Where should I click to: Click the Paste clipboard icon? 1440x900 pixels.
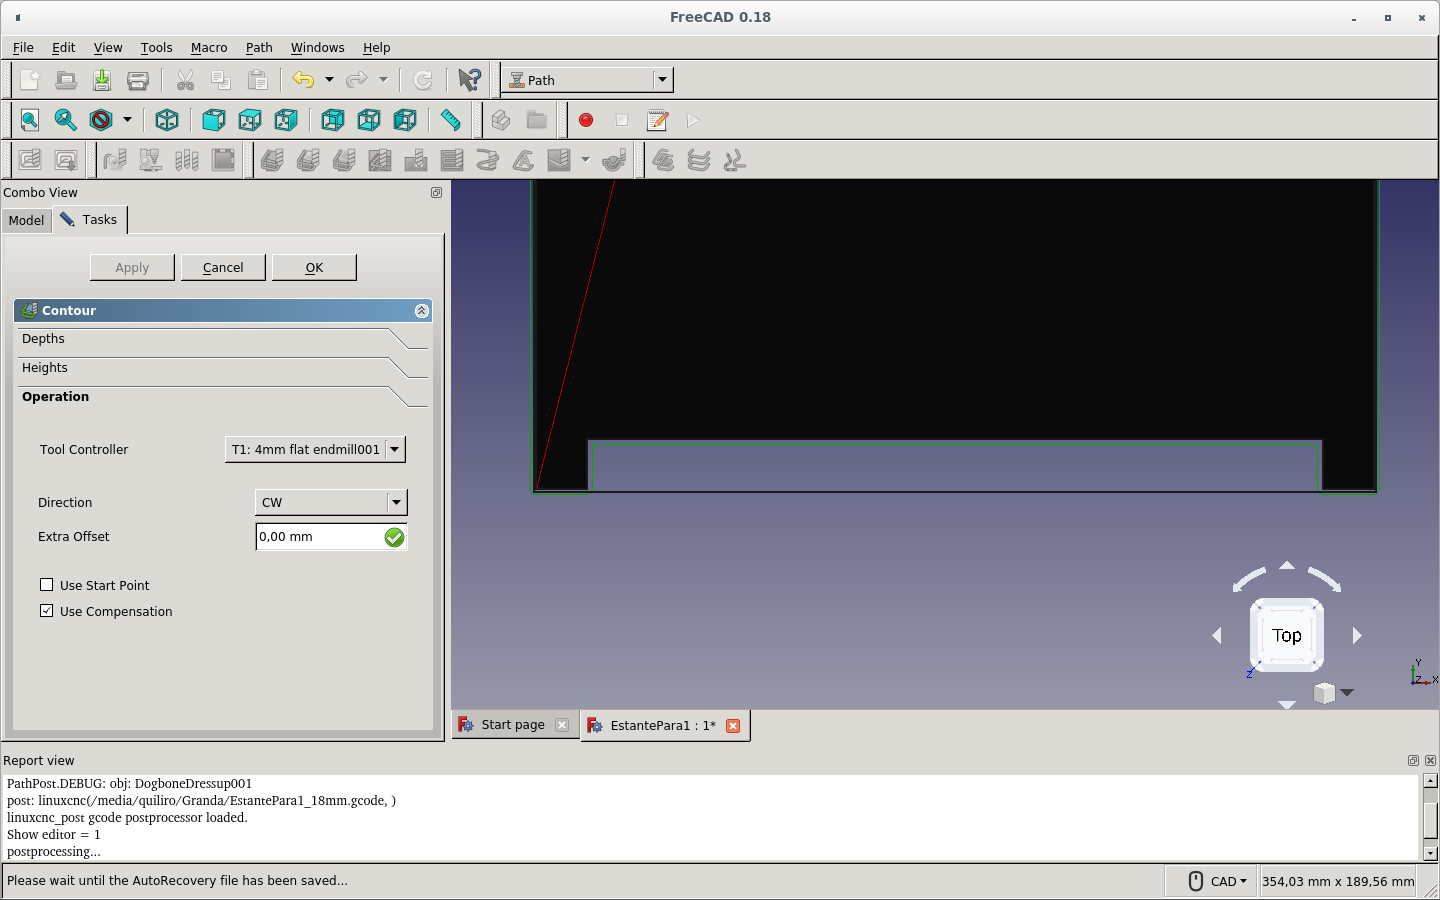pos(257,80)
